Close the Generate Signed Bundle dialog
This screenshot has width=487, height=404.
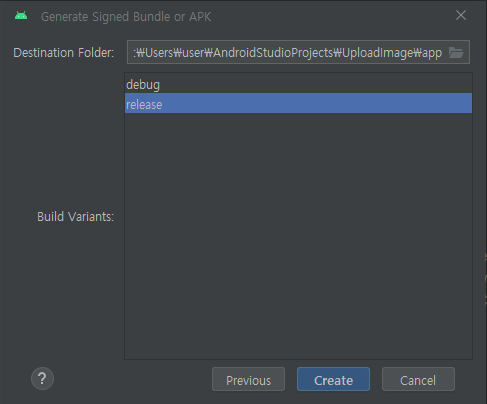point(461,15)
